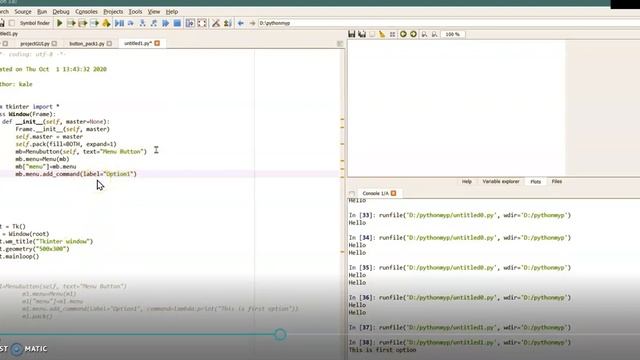
Task: Click the console input line In [33]
Action: tap(460, 215)
